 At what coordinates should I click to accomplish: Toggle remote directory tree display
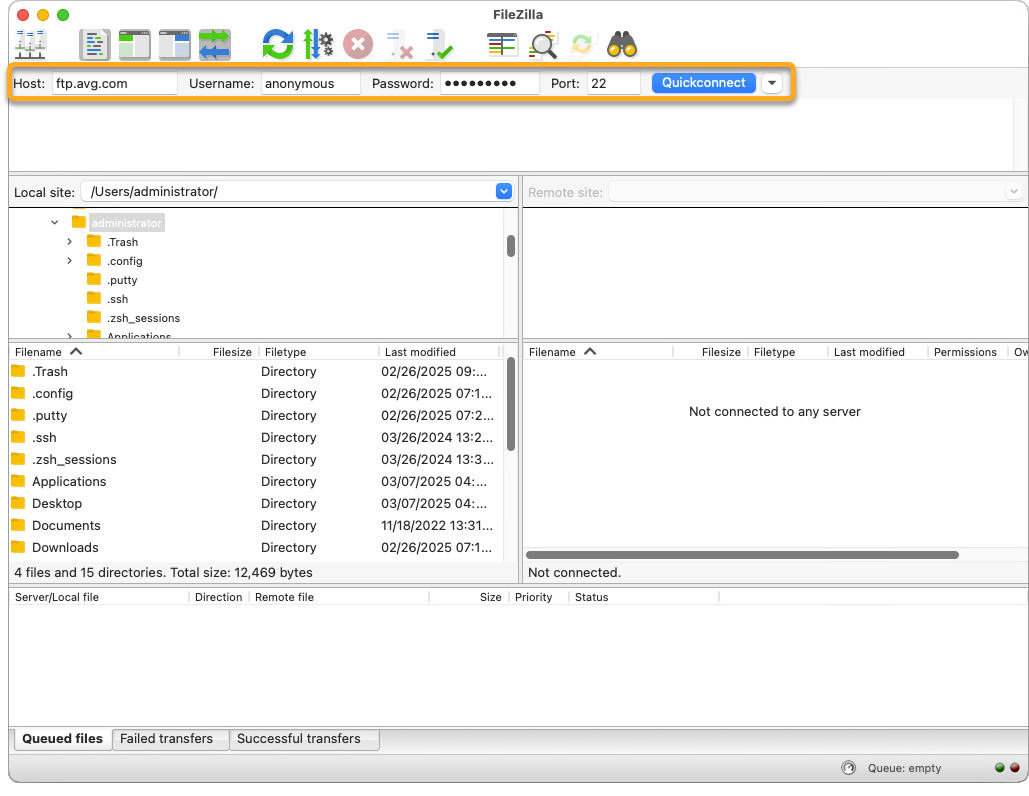[174, 44]
